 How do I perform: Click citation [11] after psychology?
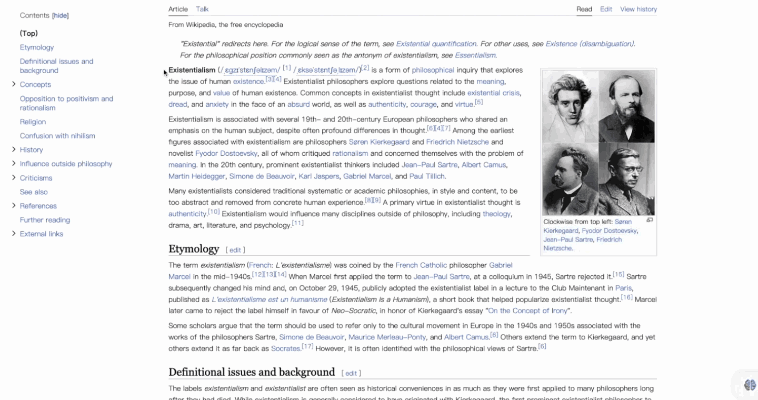297,223
